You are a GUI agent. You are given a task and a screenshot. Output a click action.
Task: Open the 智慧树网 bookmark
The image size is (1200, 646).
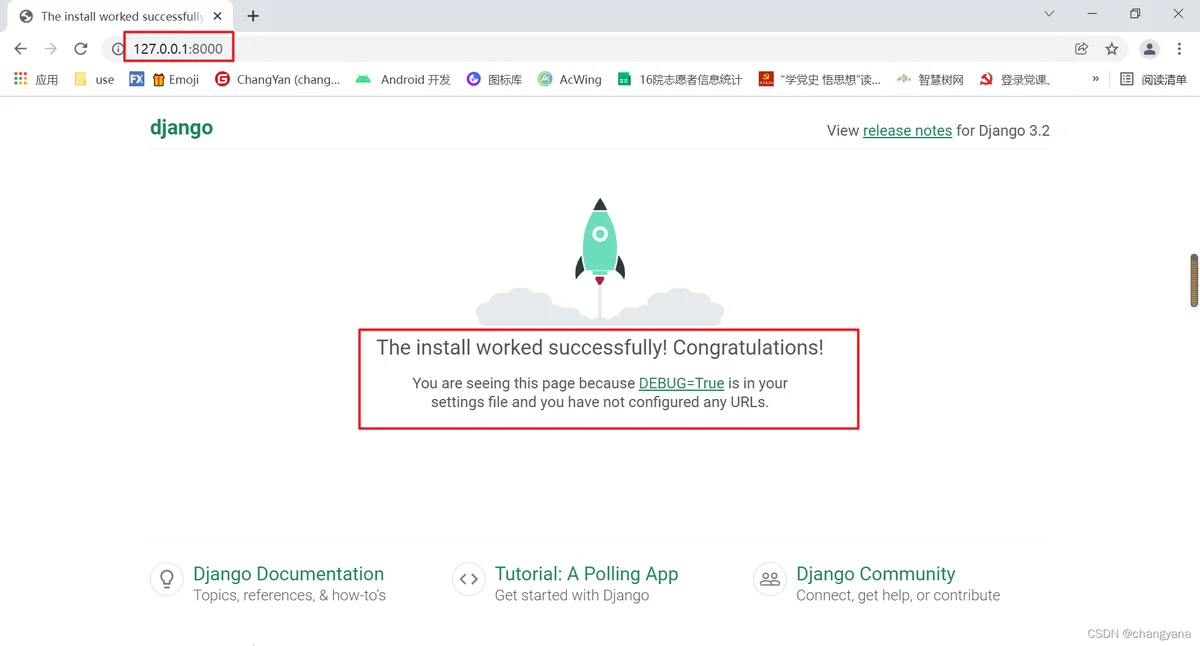pos(930,79)
